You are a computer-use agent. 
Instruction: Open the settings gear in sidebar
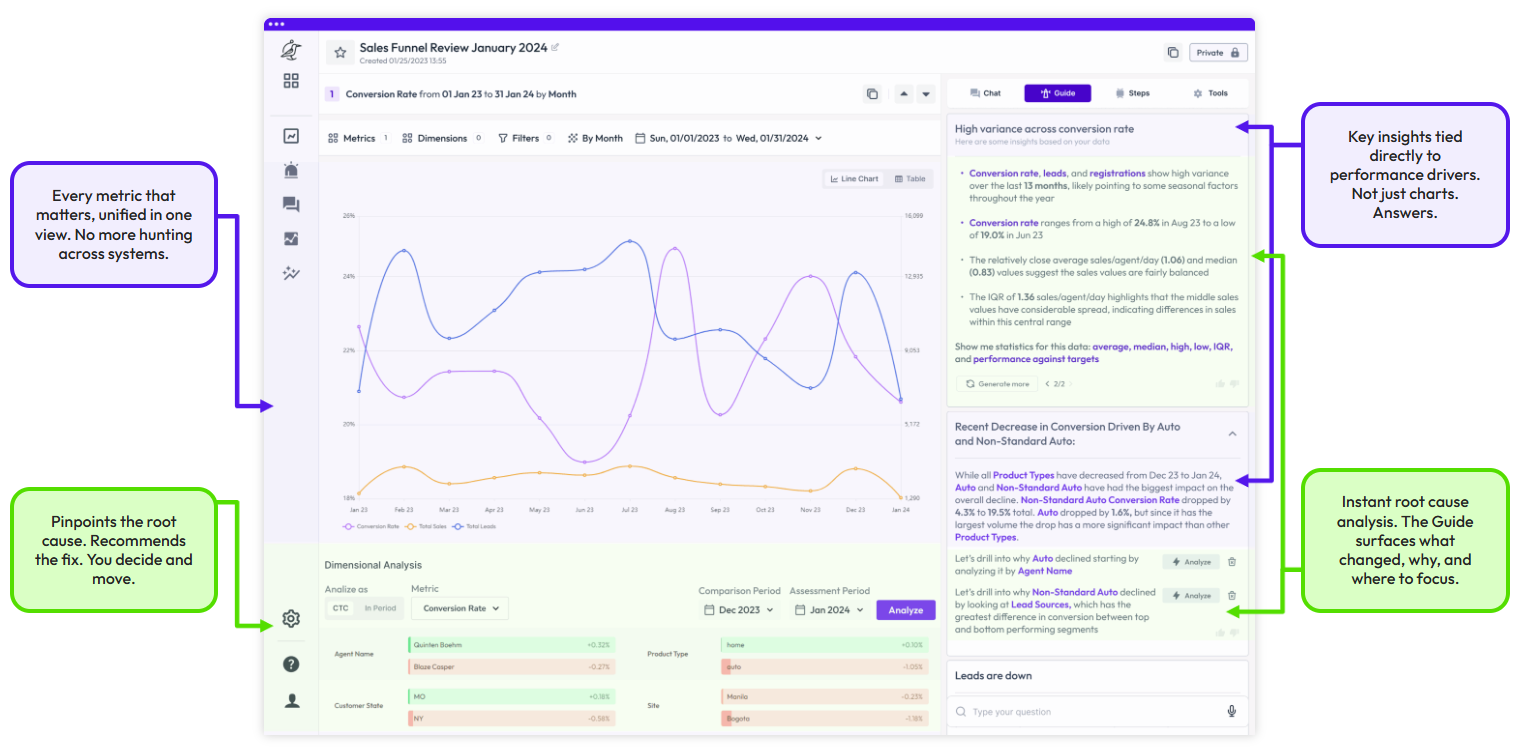[x=291, y=619]
